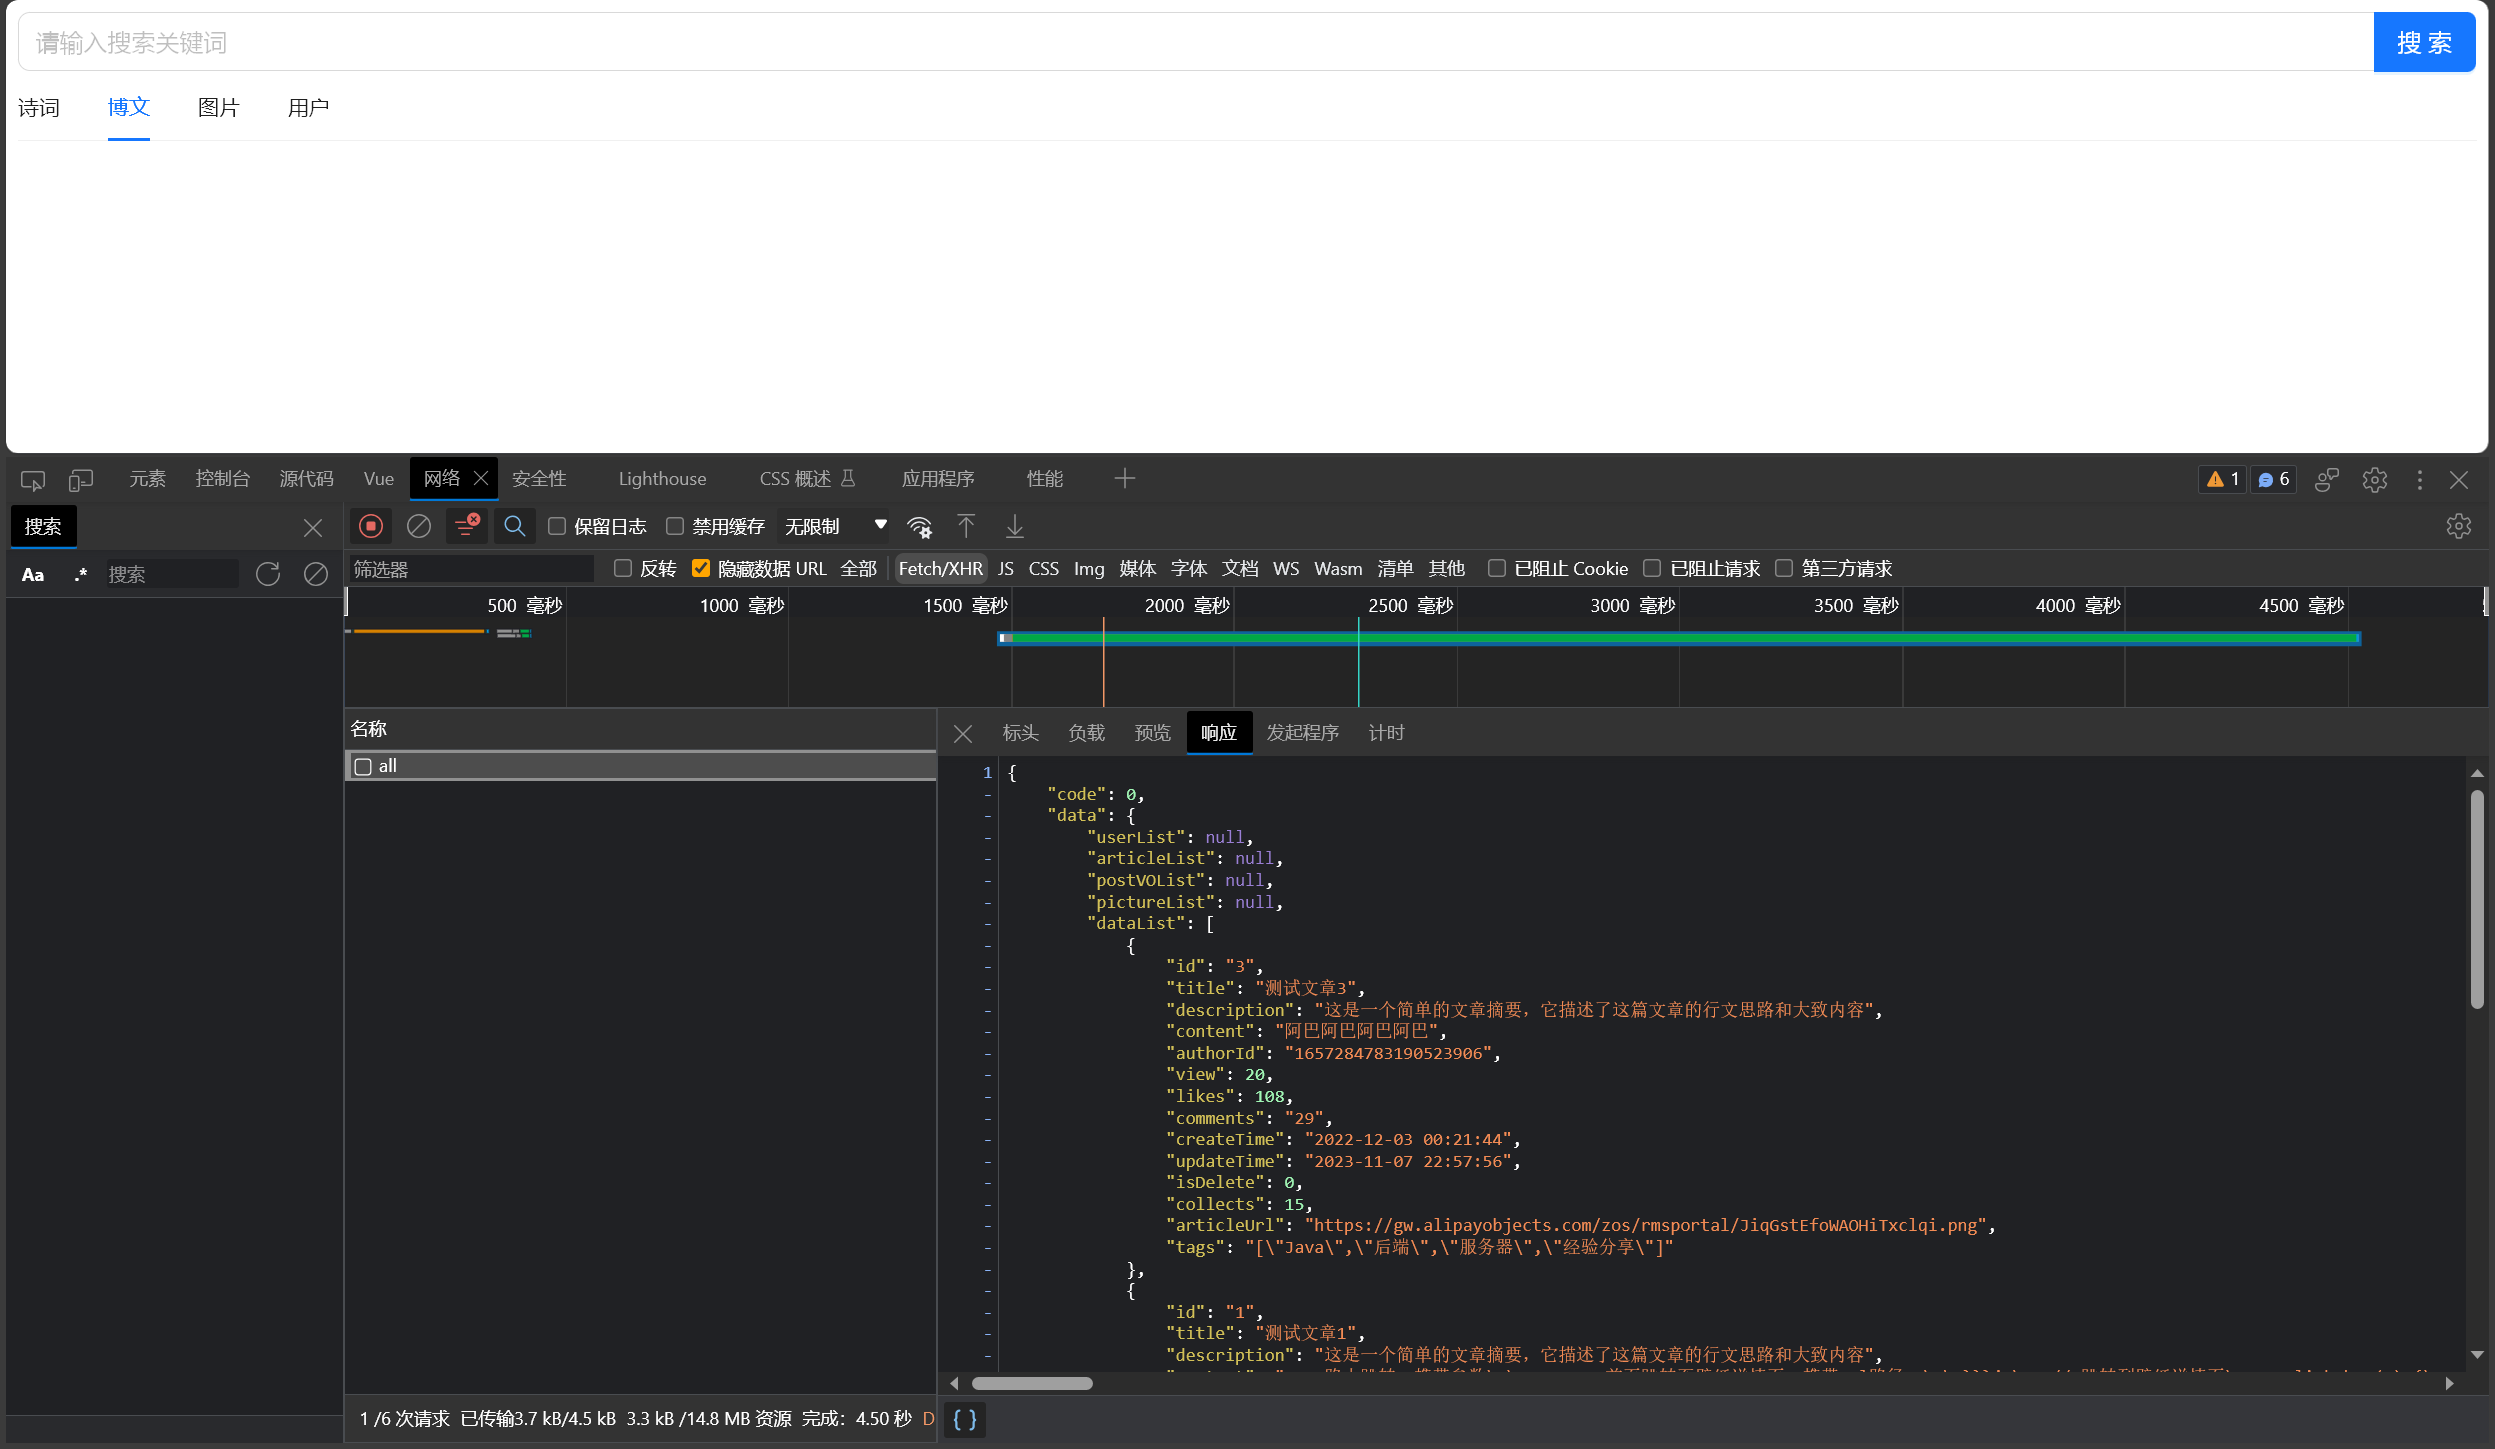The width and height of the screenshot is (2495, 1449).
Task: Select the JS filter type
Action: tap(1006, 568)
